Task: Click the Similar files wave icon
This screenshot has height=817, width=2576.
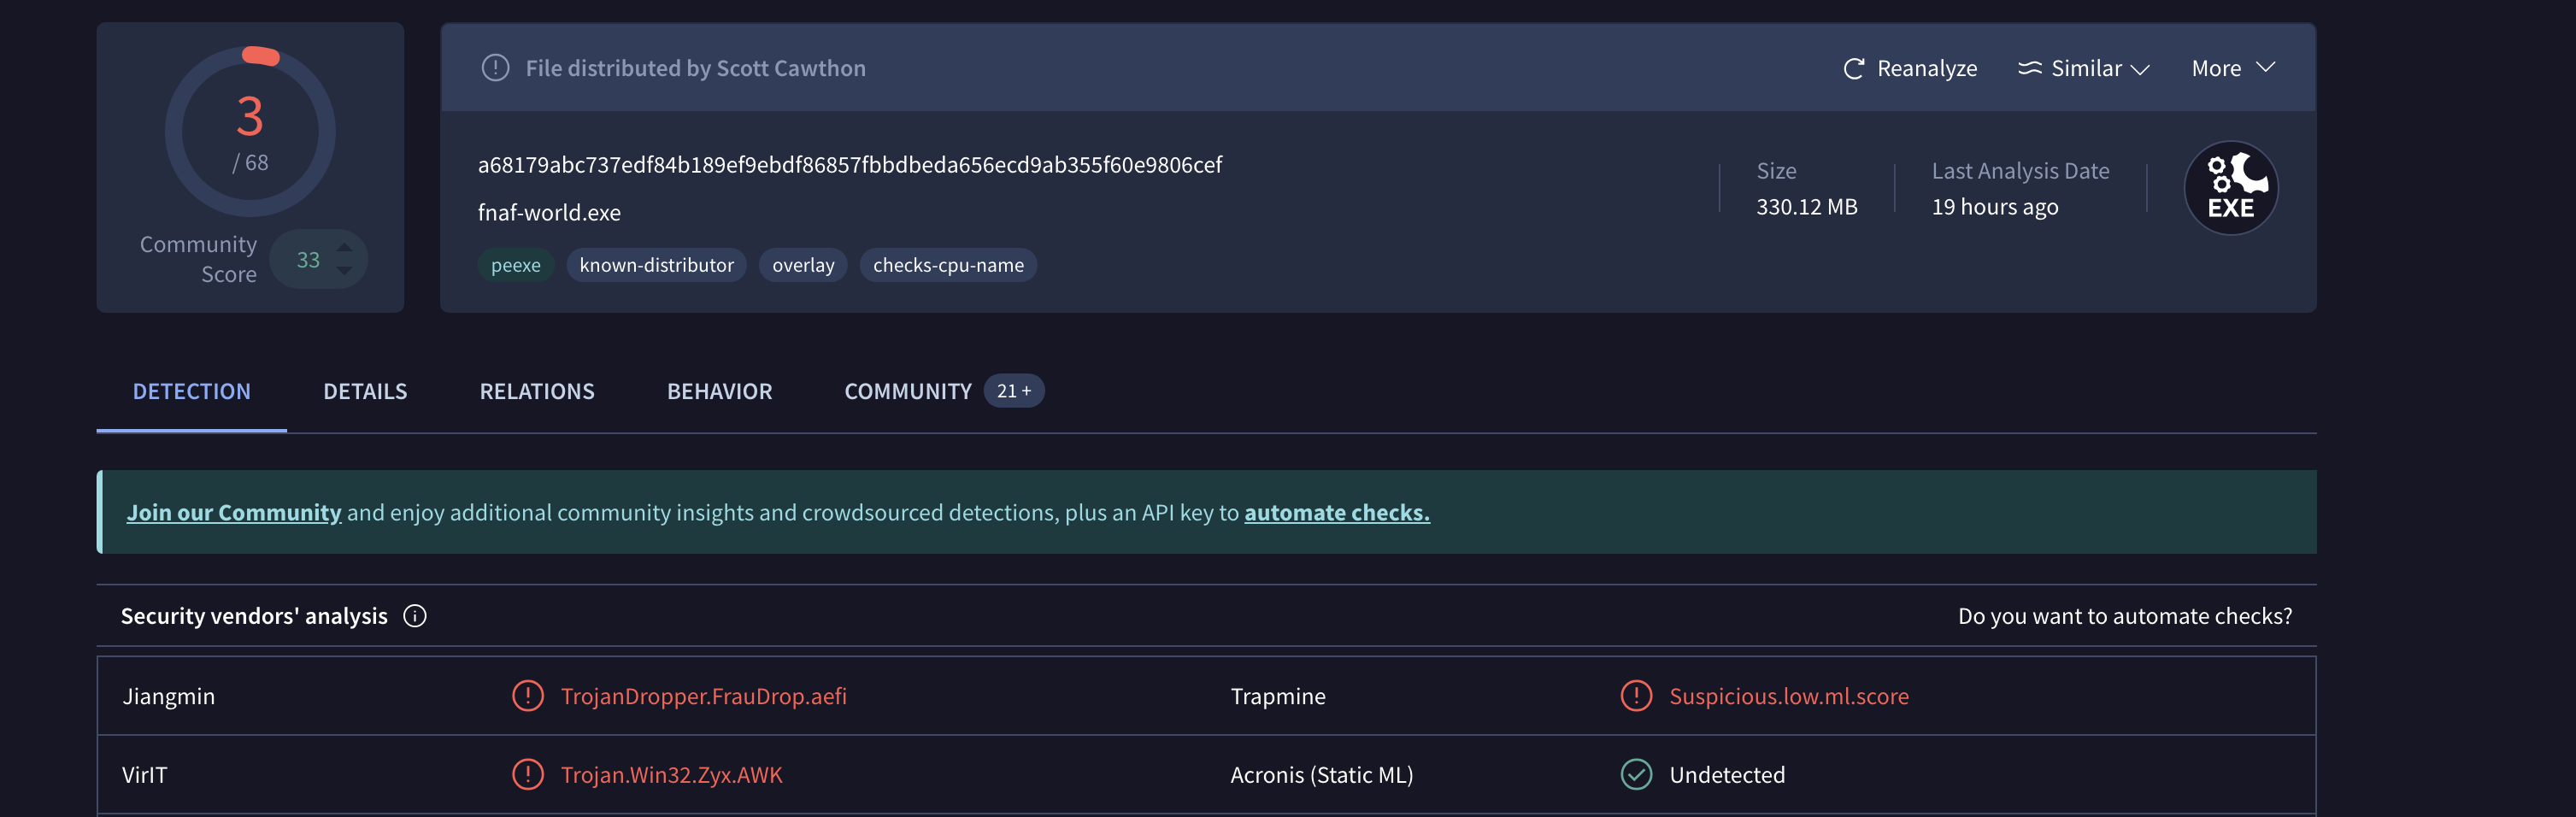Action: click(x=2029, y=68)
